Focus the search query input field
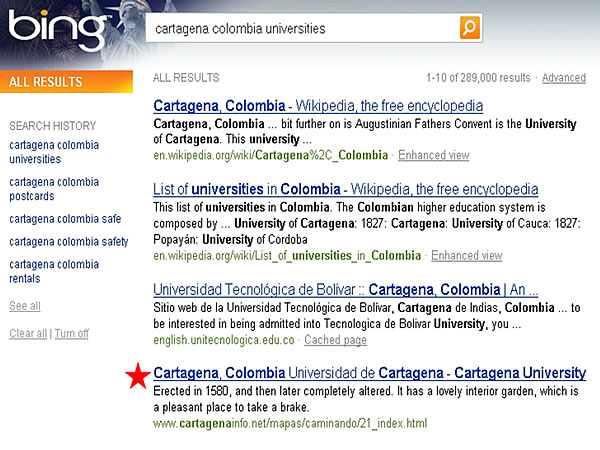 300,28
